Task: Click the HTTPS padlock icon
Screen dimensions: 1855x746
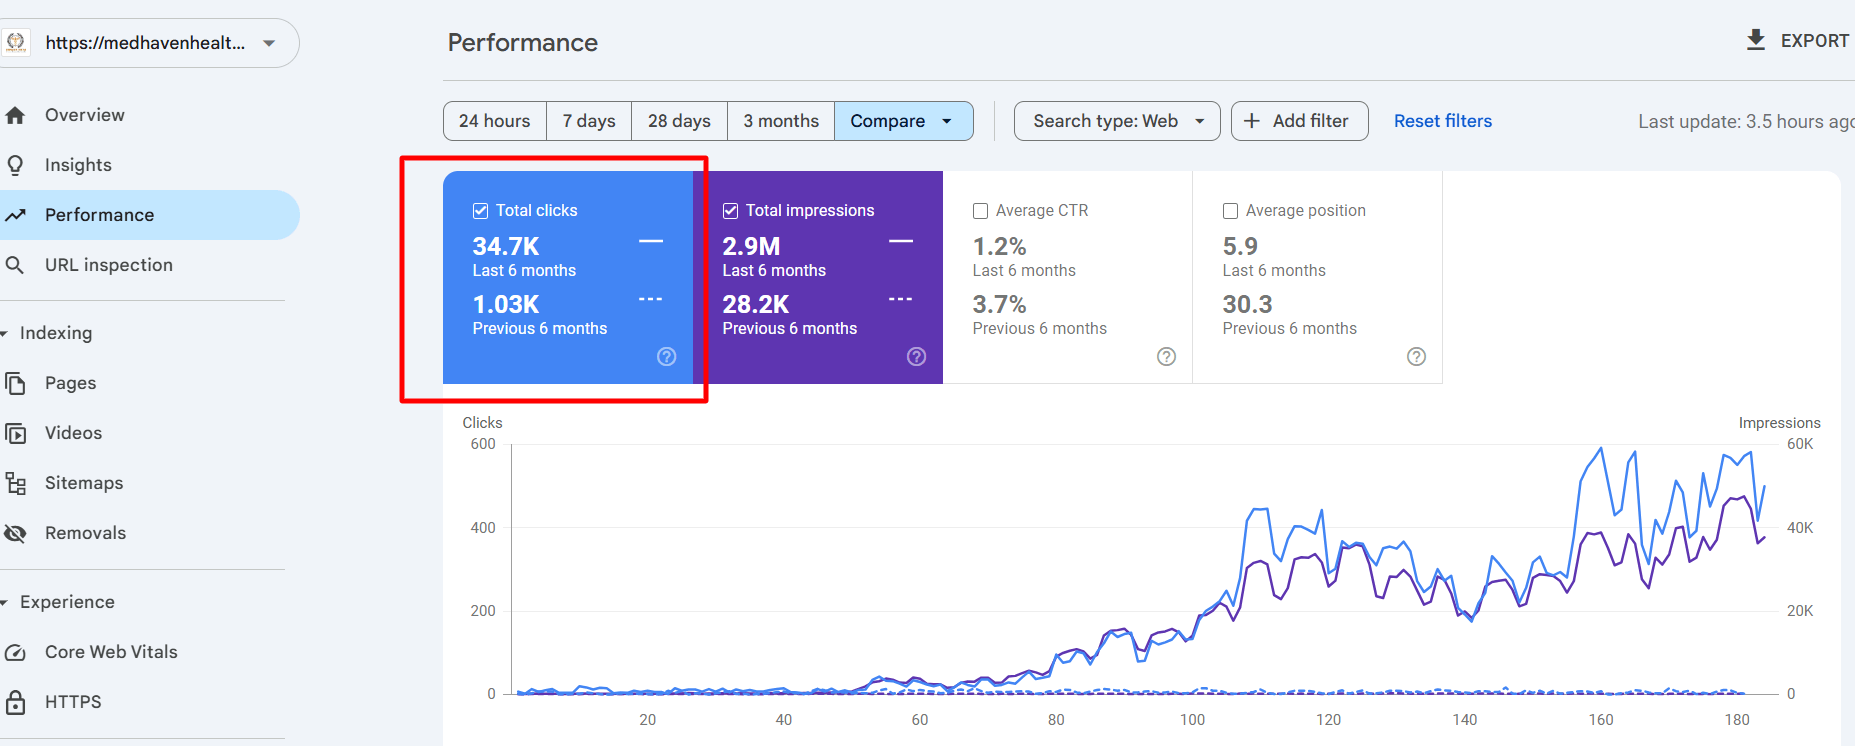Action: coord(15,702)
